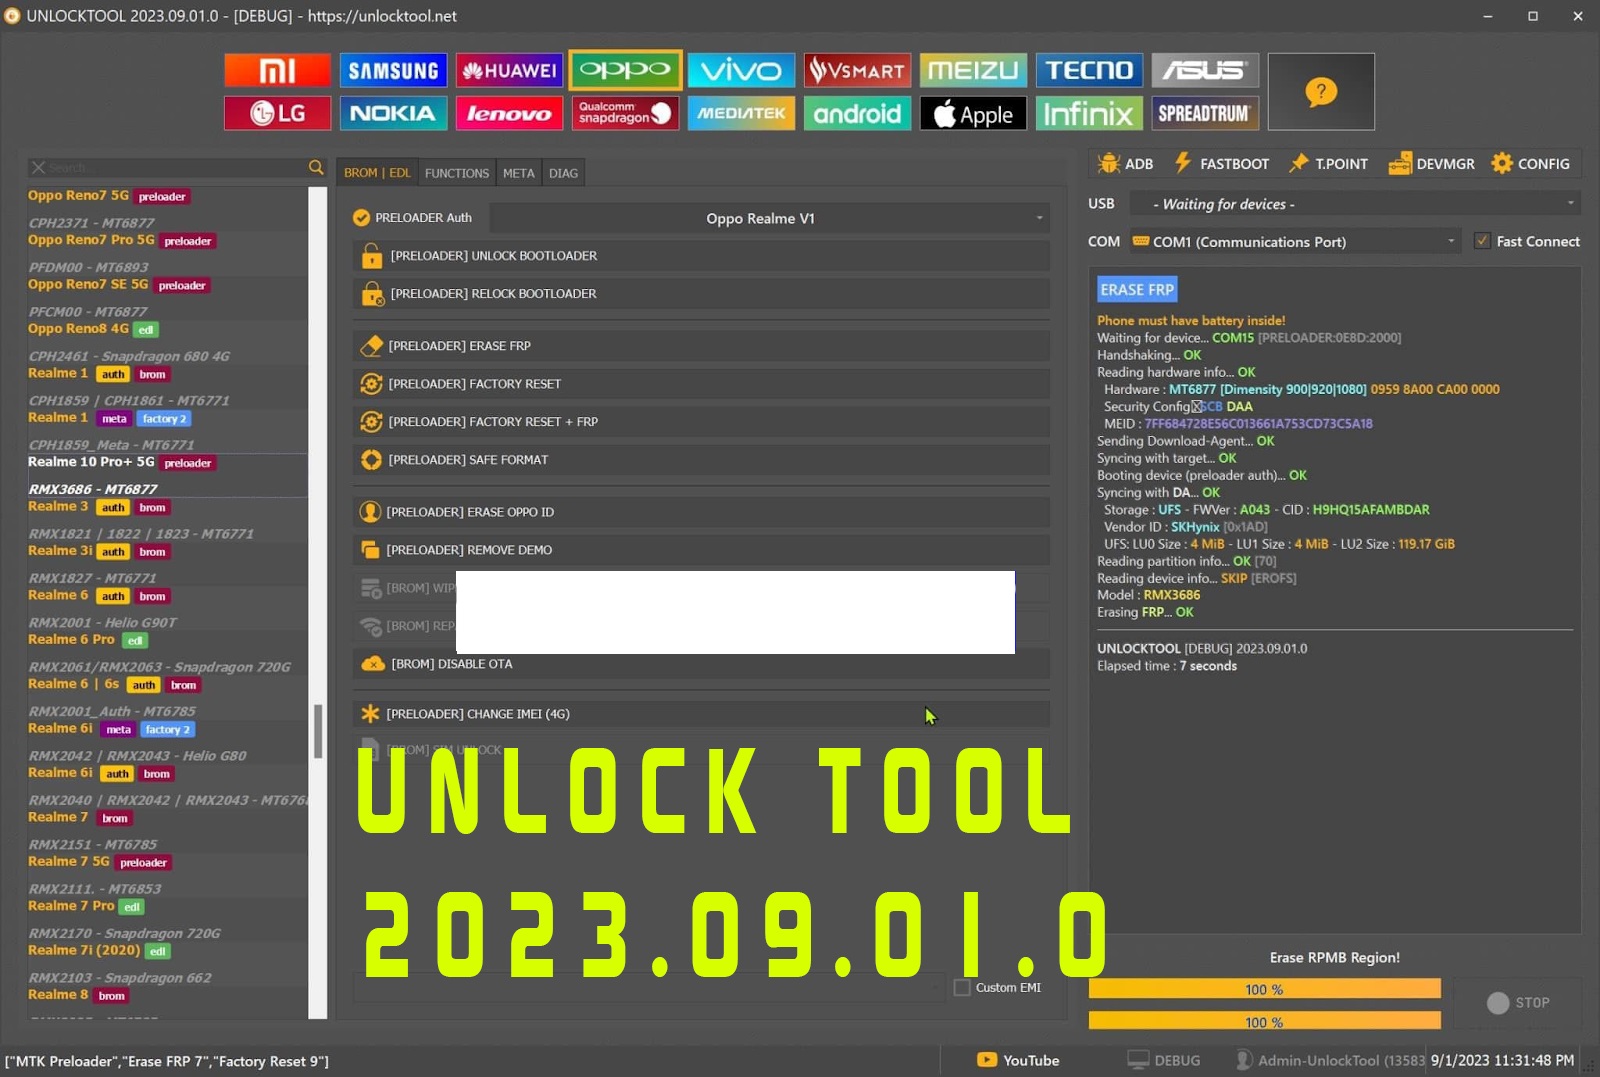Open the FASTBOOT tool
This screenshot has height=1077, width=1600.
pyautogui.click(x=1222, y=164)
